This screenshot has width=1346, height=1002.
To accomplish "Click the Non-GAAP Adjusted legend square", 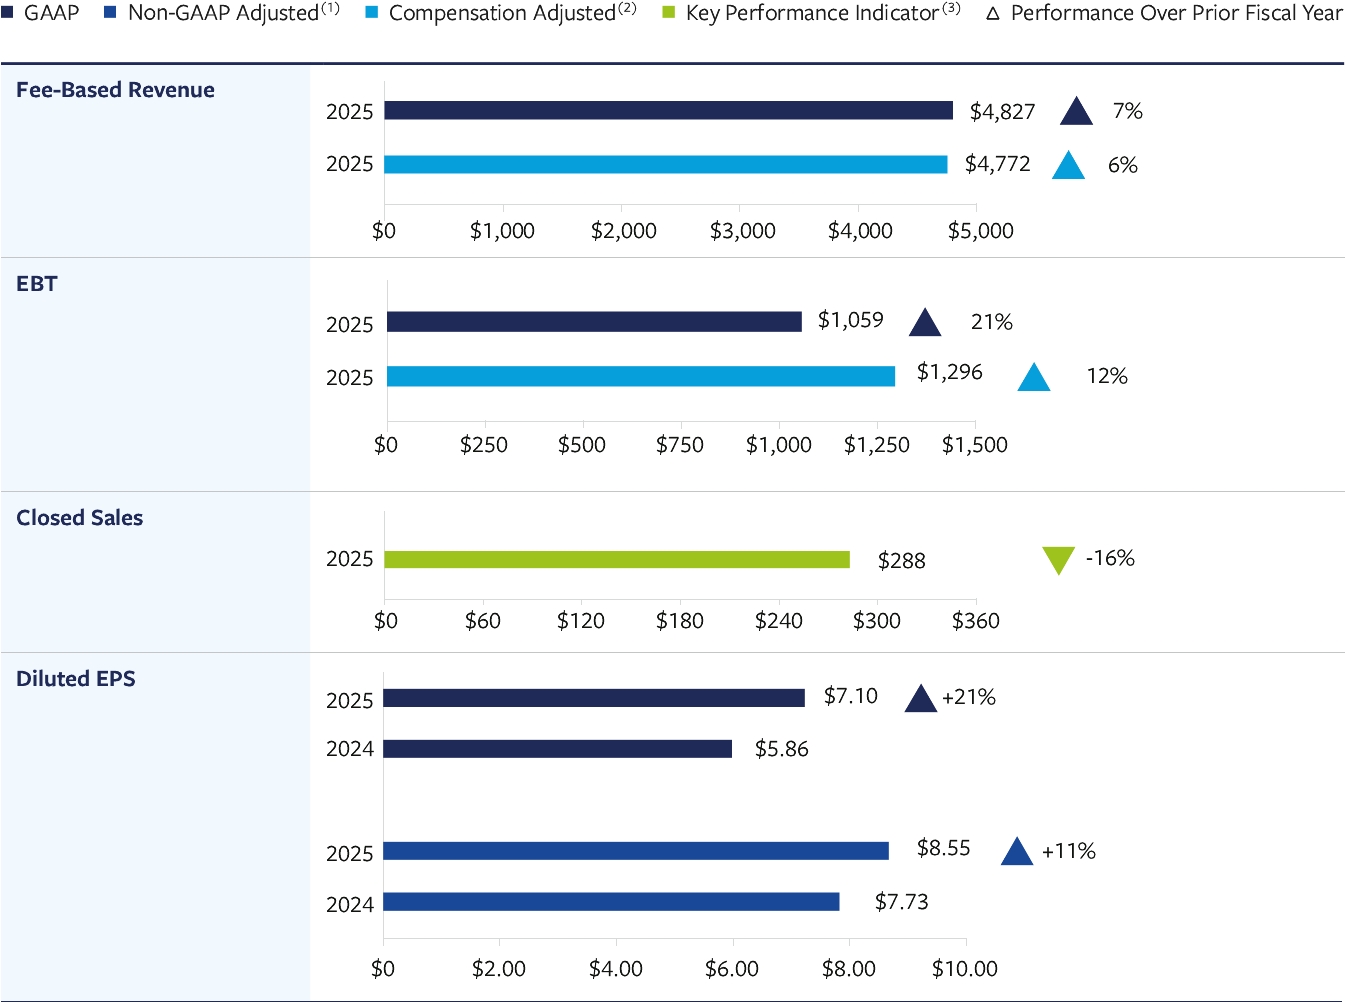I will [x=111, y=13].
